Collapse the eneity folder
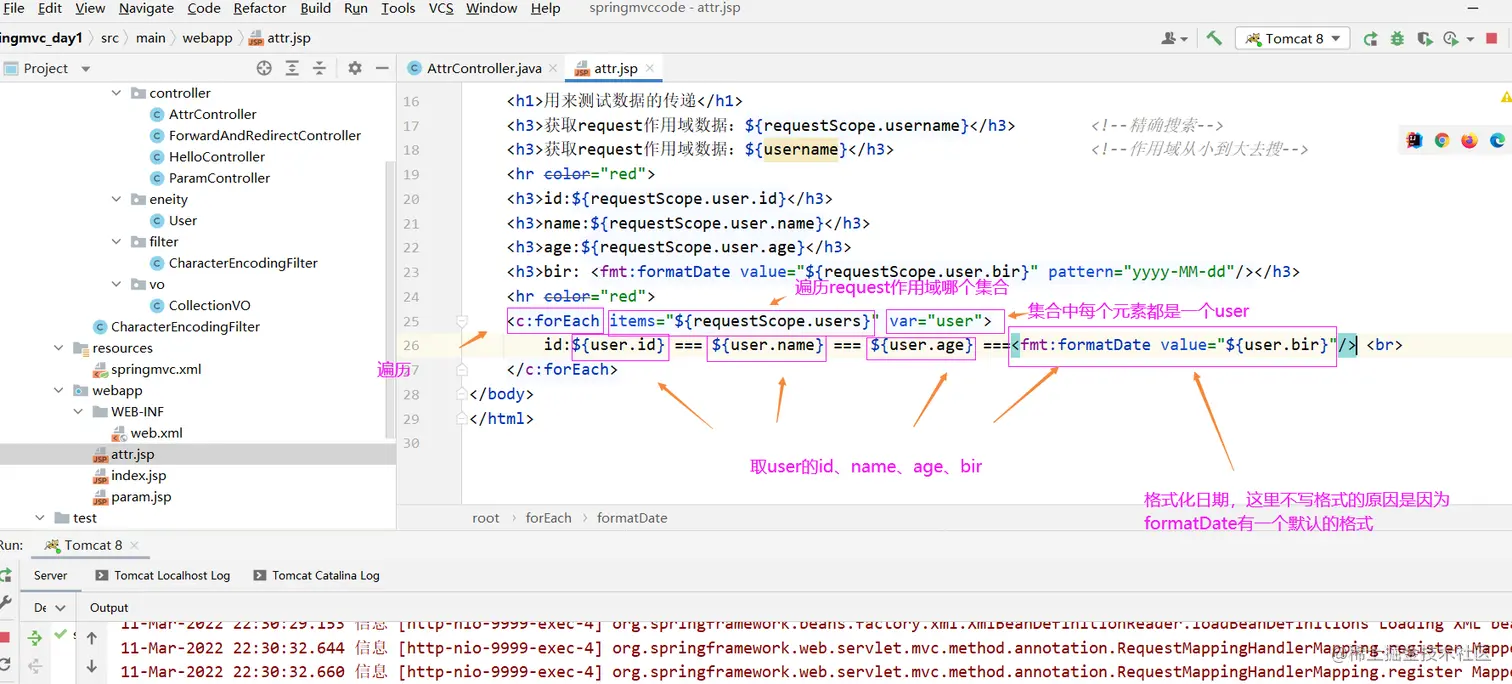 (117, 199)
